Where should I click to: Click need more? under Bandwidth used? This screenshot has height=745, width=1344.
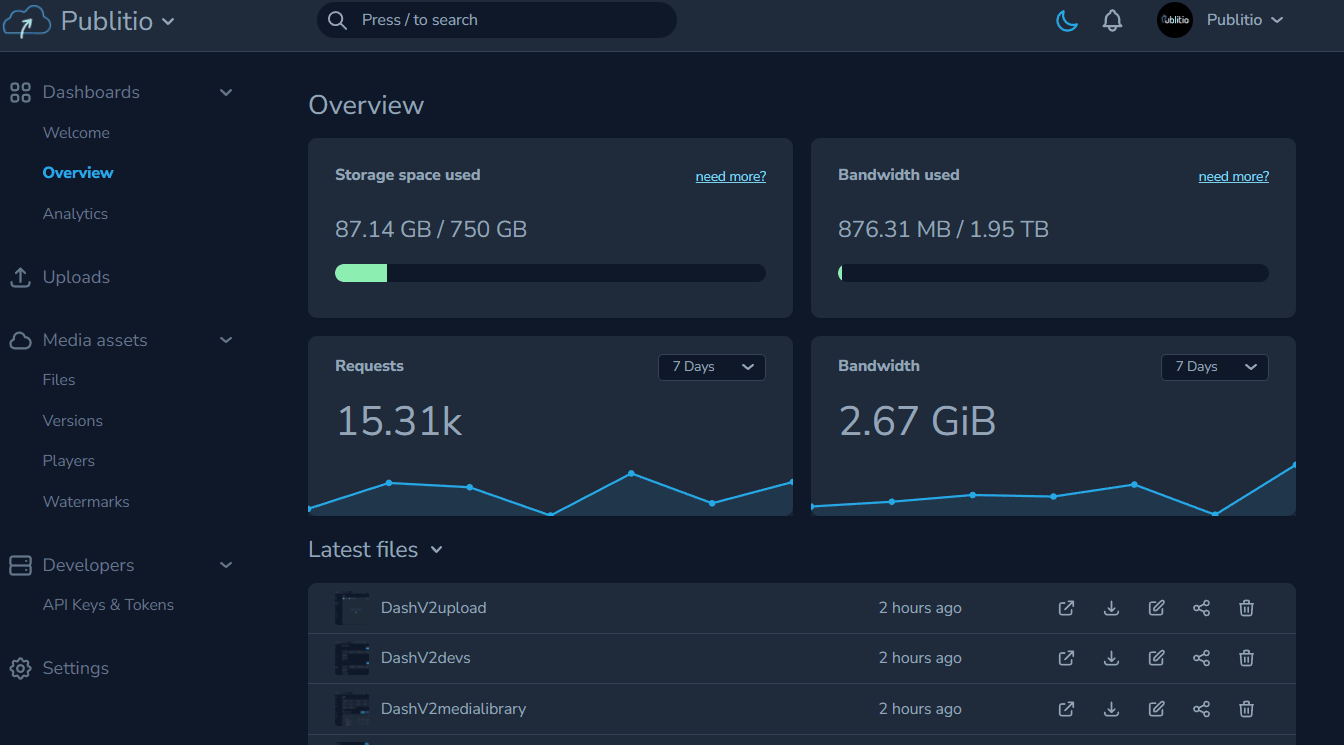click(x=1234, y=176)
